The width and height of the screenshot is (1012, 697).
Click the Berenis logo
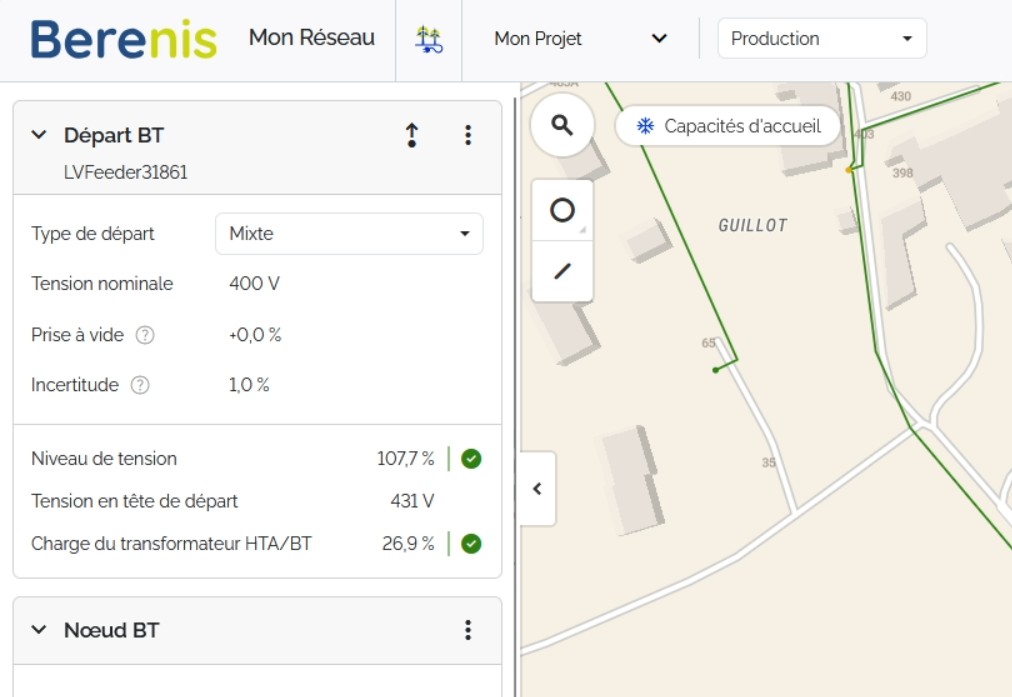pos(123,40)
